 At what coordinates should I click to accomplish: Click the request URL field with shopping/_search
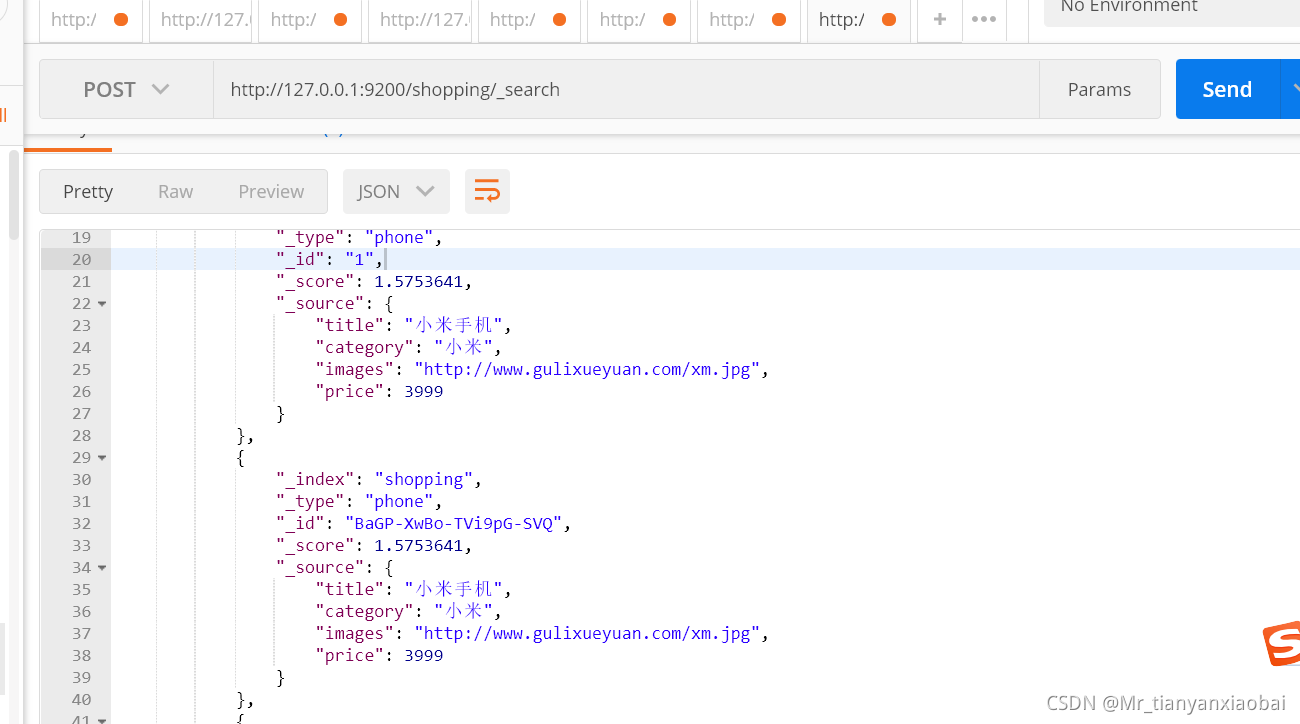(x=626, y=89)
